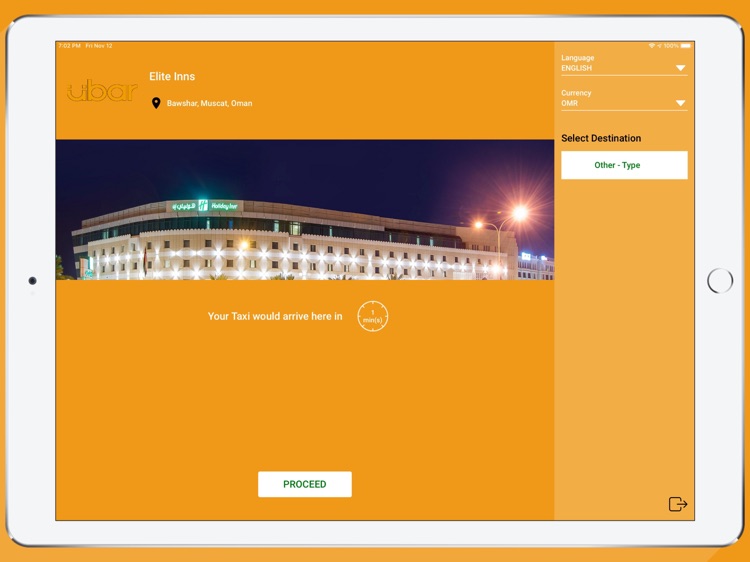Image resolution: width=750 pixels, height=562 pixels.
Task: Click the Elite Inns title
Action: coord(172,77)
